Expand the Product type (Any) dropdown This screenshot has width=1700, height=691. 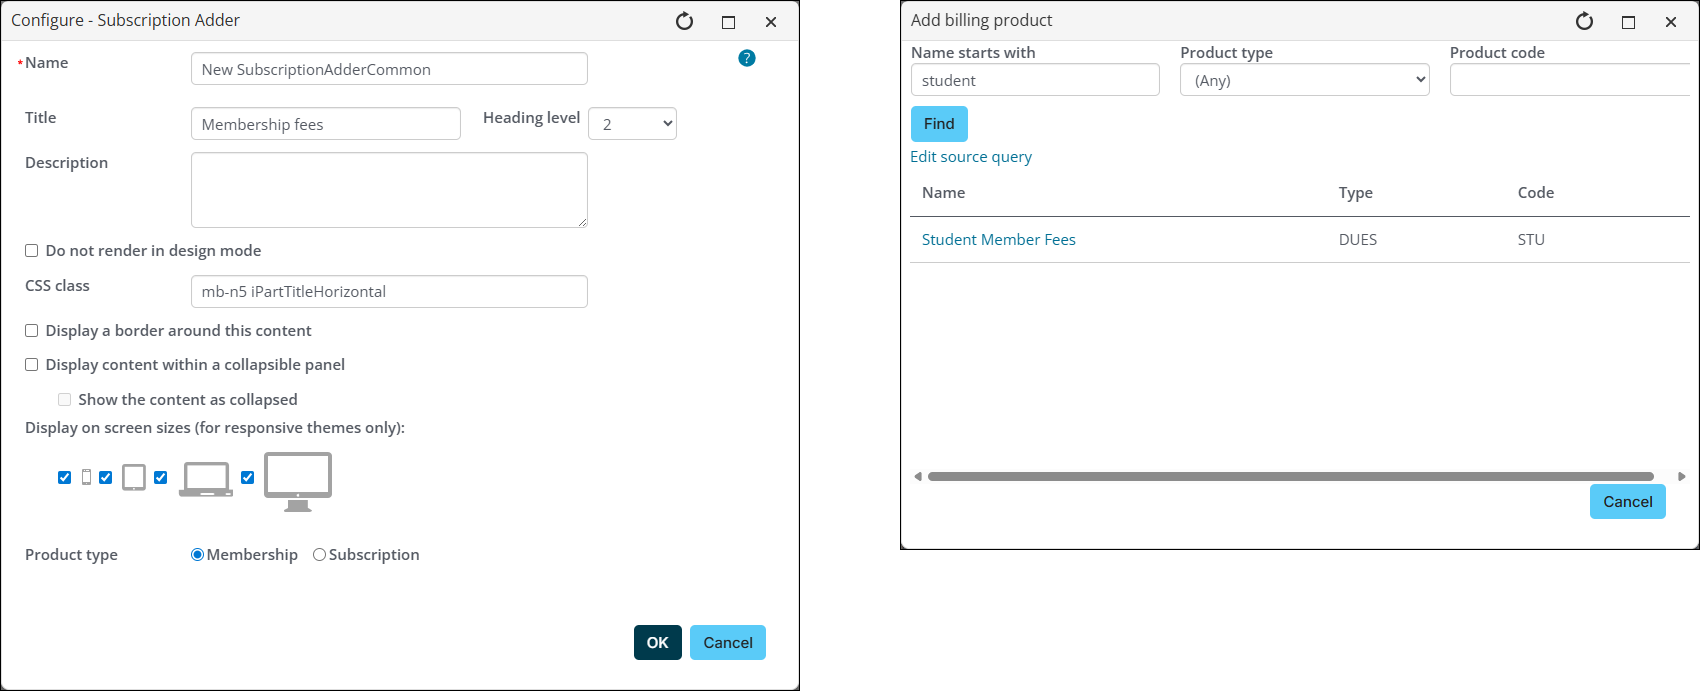(1304, 80)
